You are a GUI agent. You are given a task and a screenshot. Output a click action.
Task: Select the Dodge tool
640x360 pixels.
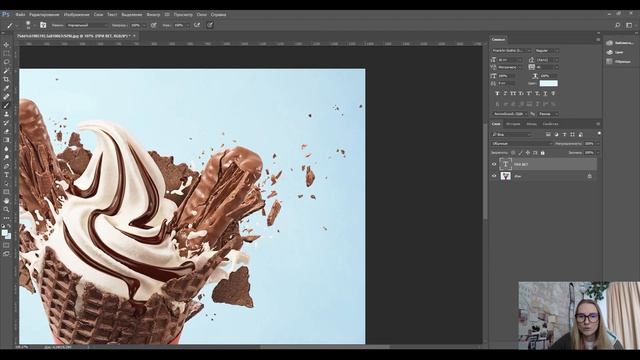(6, 157)
